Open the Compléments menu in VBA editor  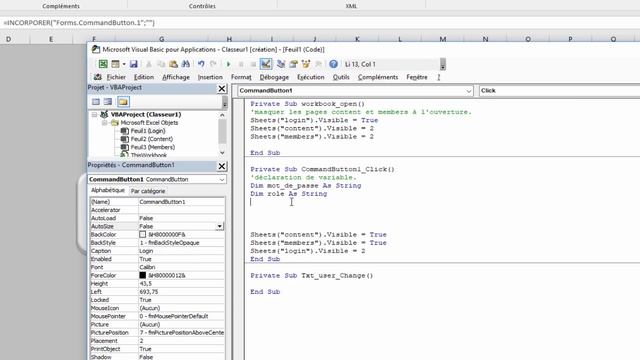[378, 77]
